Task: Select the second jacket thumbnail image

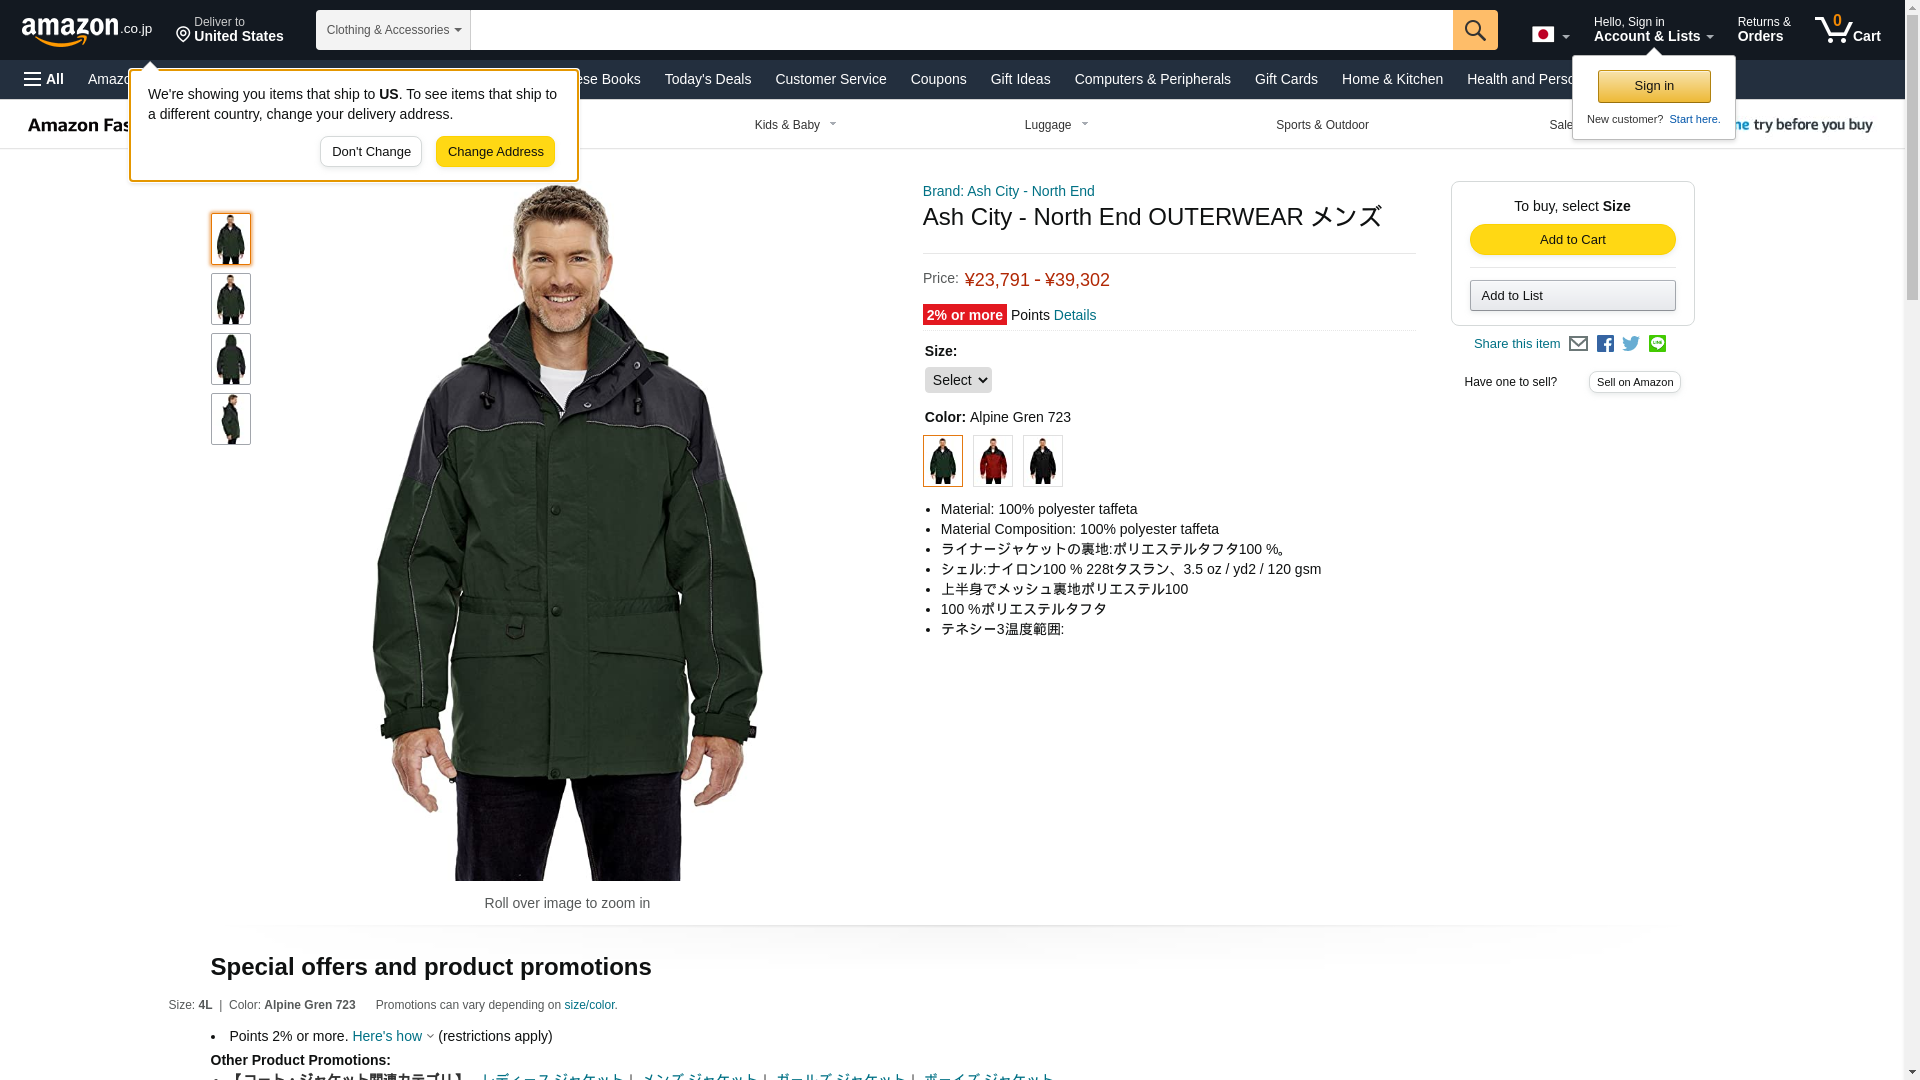Action: [231, 299]
